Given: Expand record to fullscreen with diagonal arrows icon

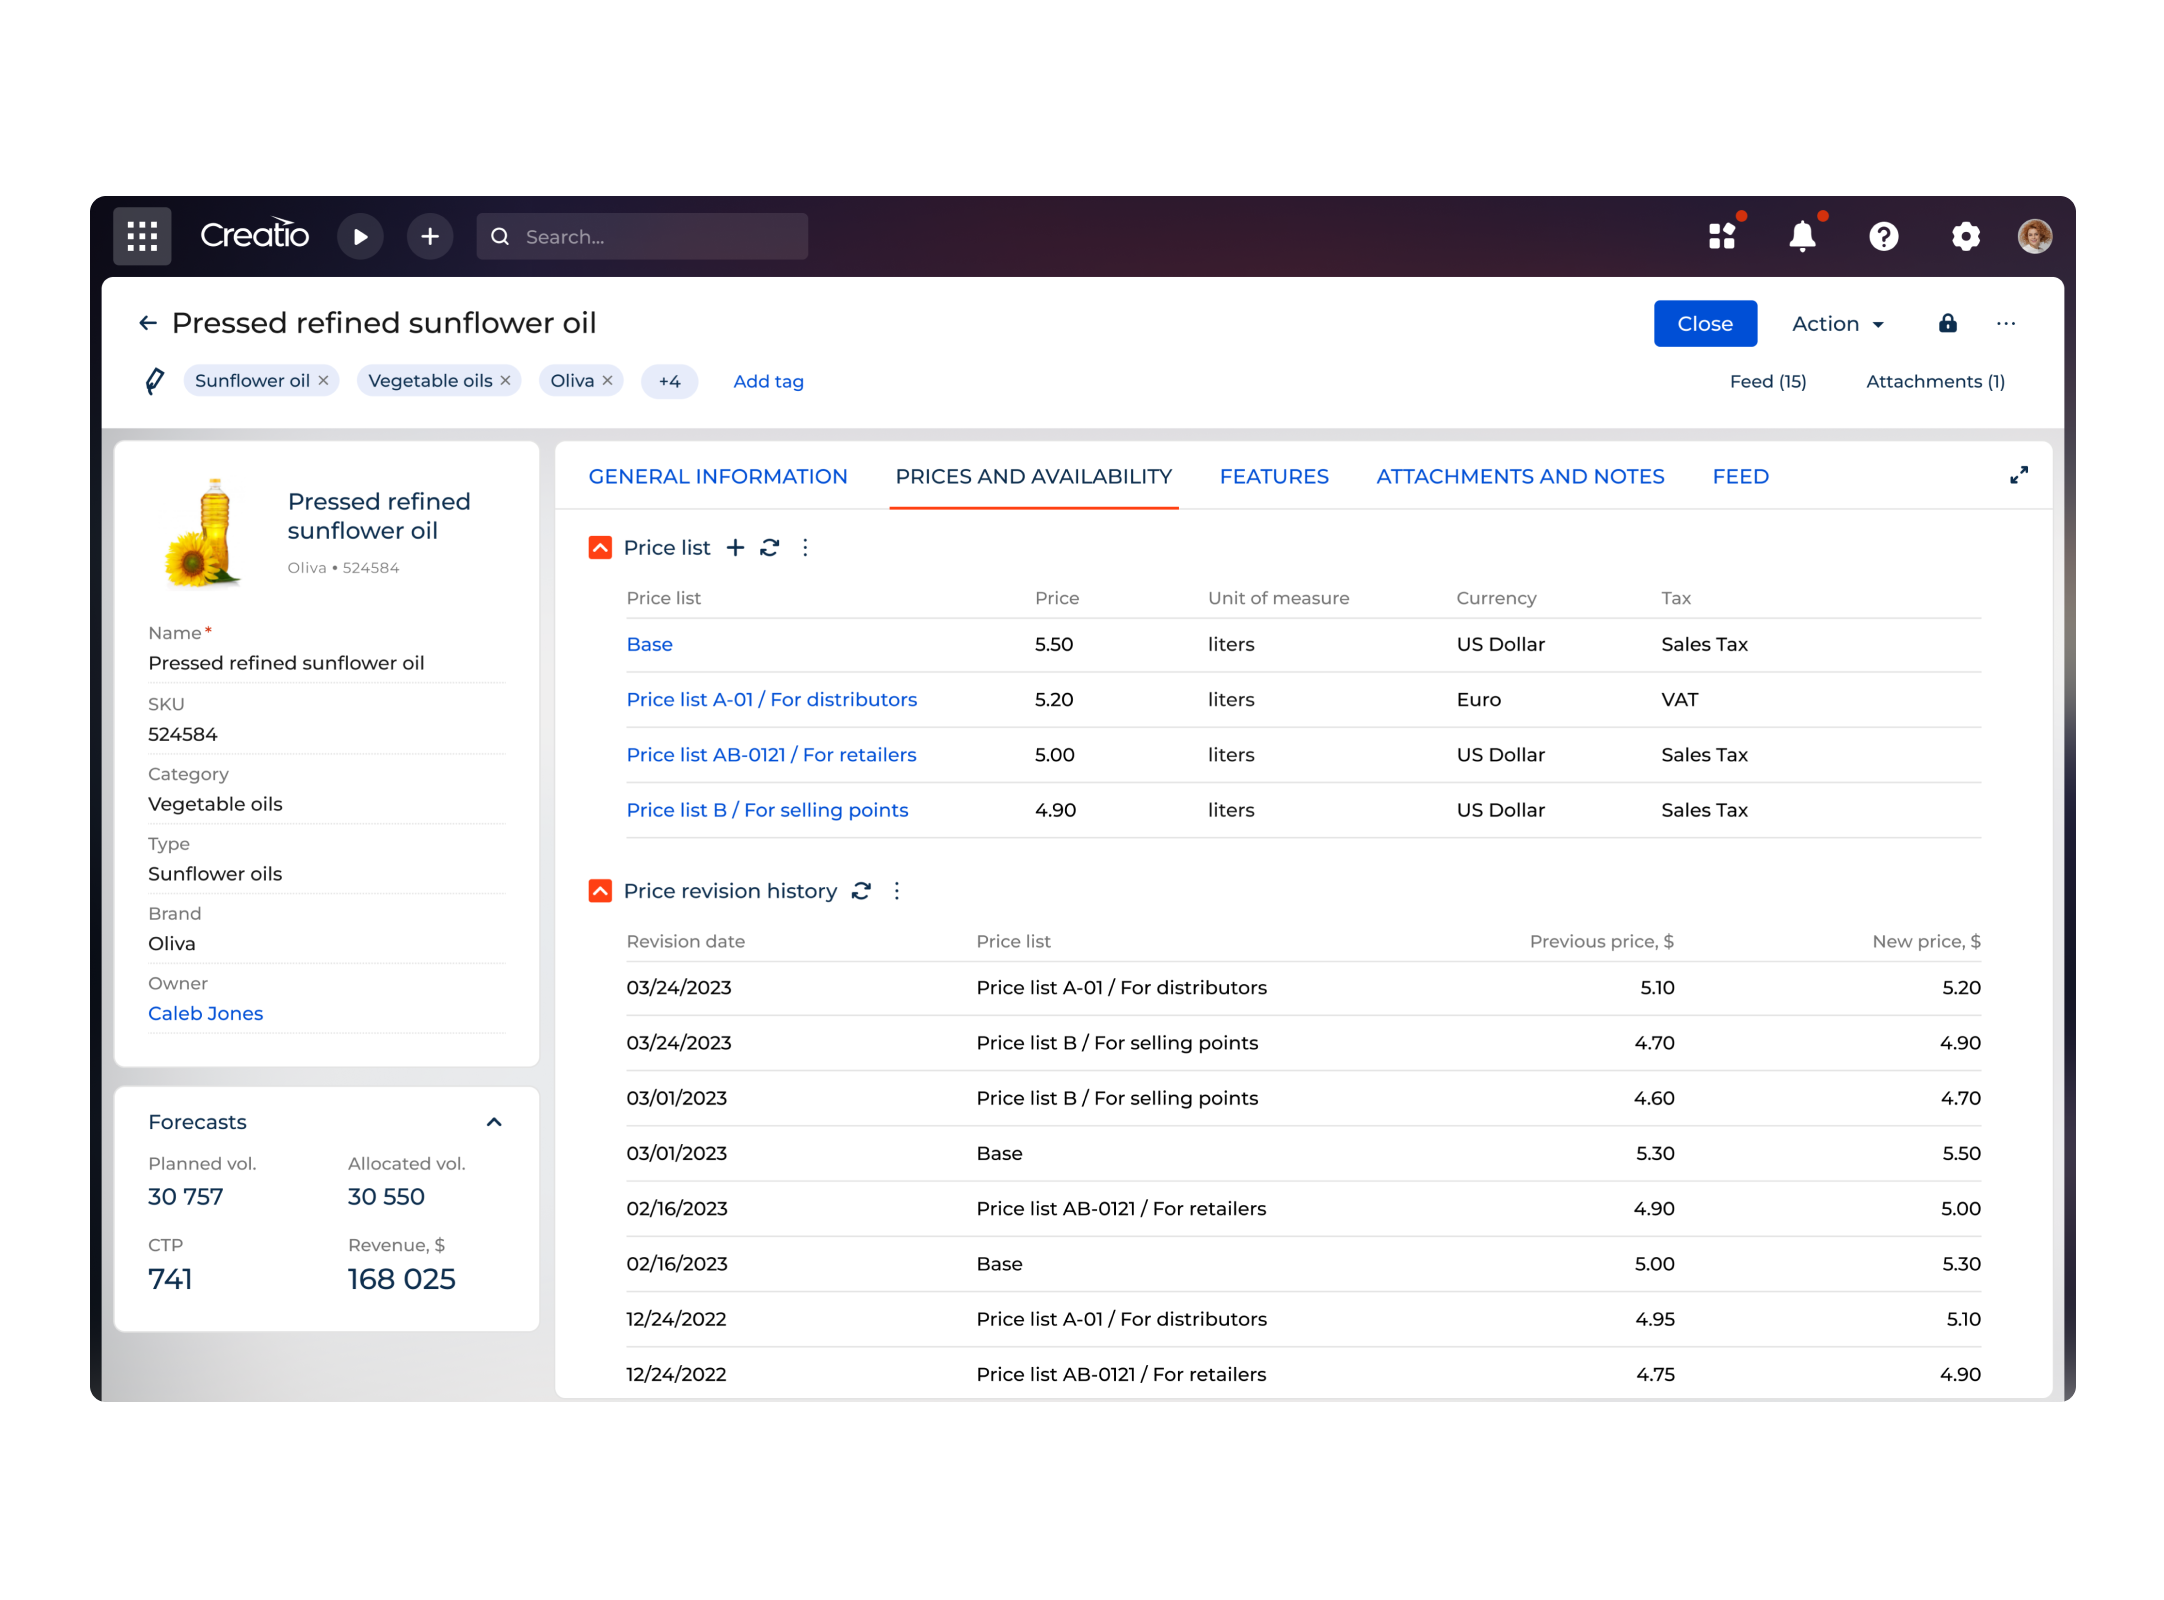Looking at the screenshot, I should [2019, 476].
